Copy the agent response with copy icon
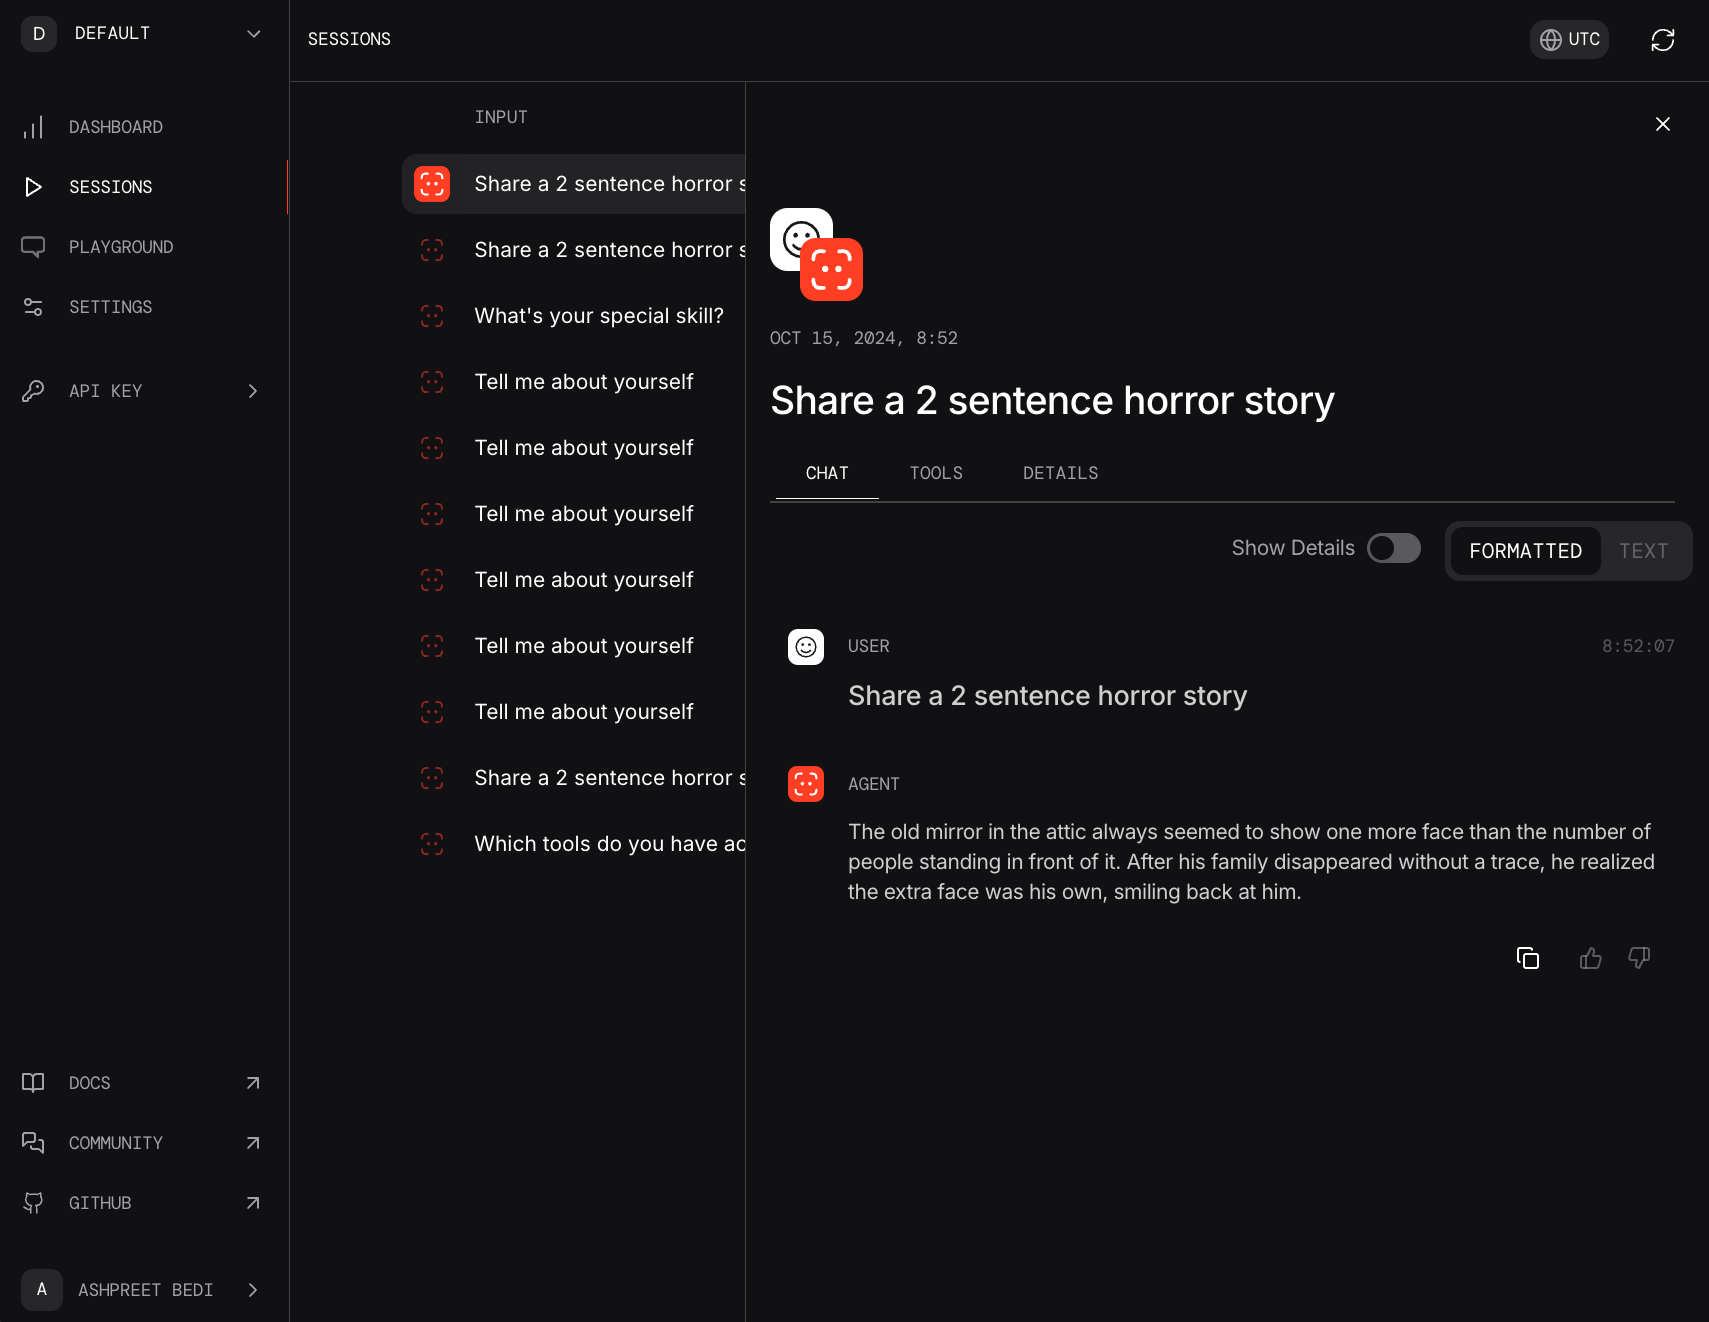Image resolution: width=1709 pixels, height=1322 pixels. (1527, 958)
